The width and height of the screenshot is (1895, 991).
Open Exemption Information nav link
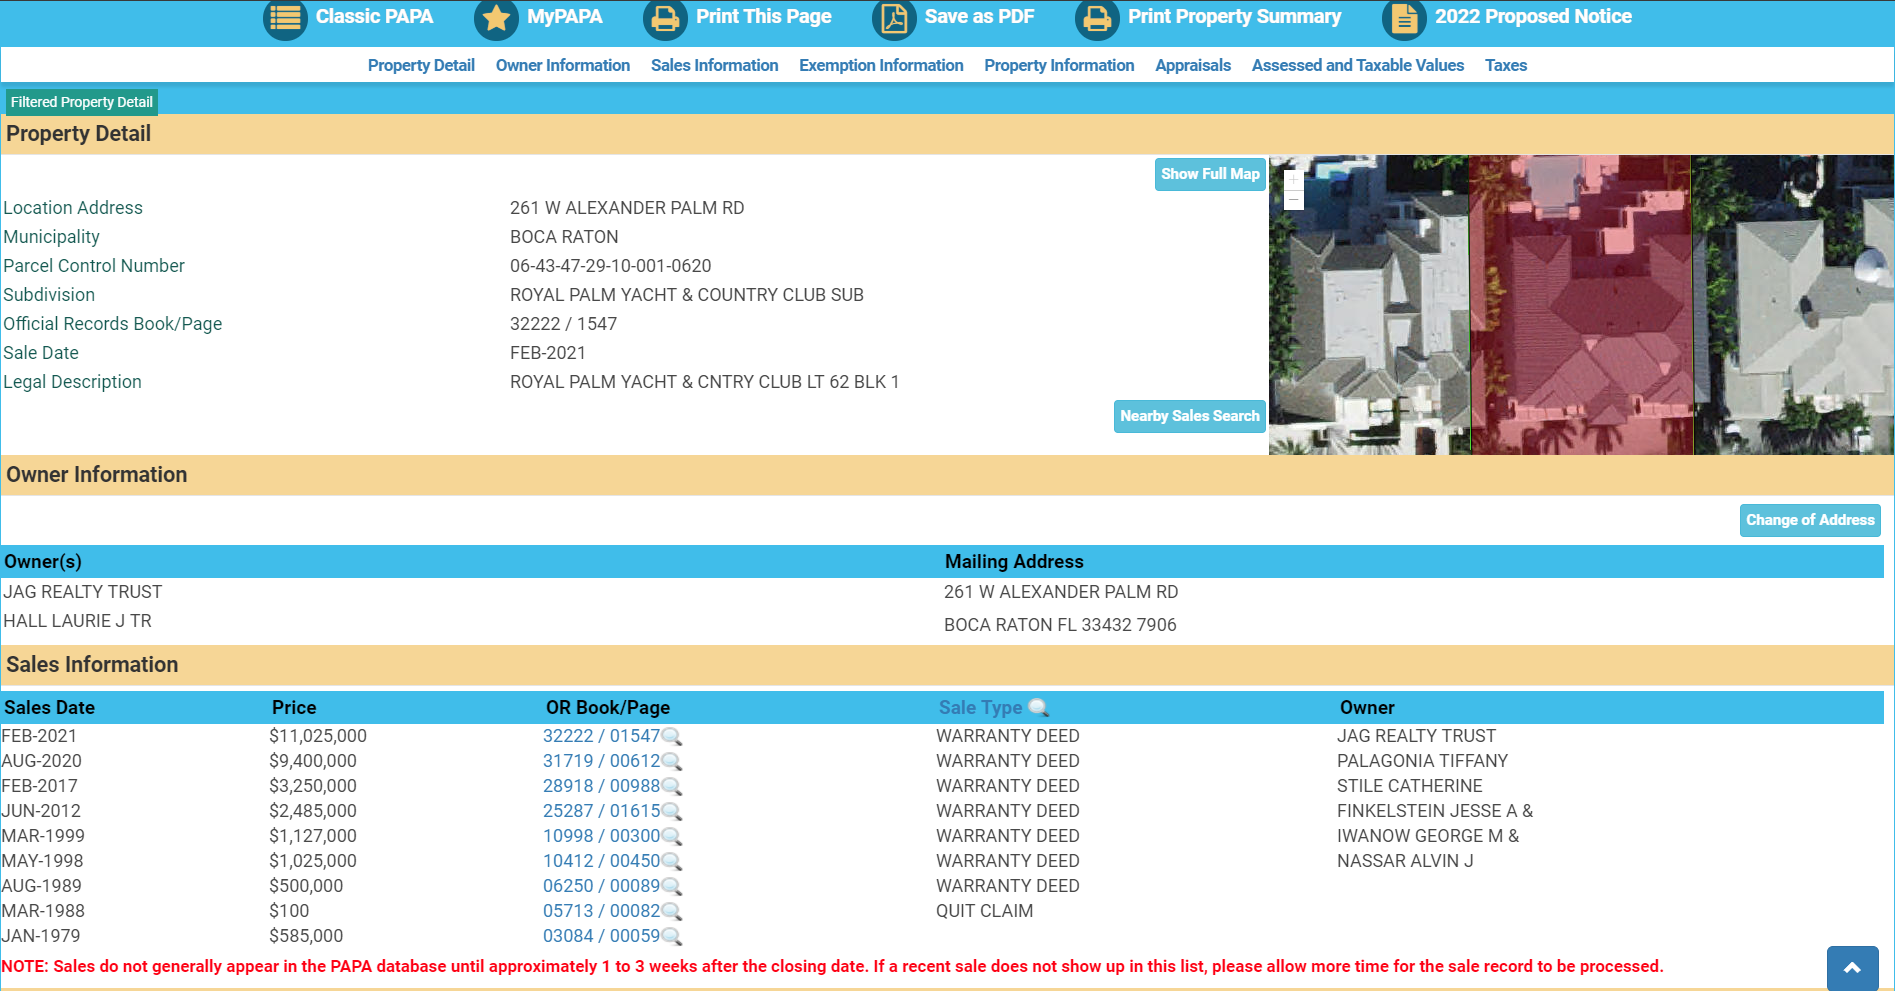pyautogui.click(x=881, y=65)
